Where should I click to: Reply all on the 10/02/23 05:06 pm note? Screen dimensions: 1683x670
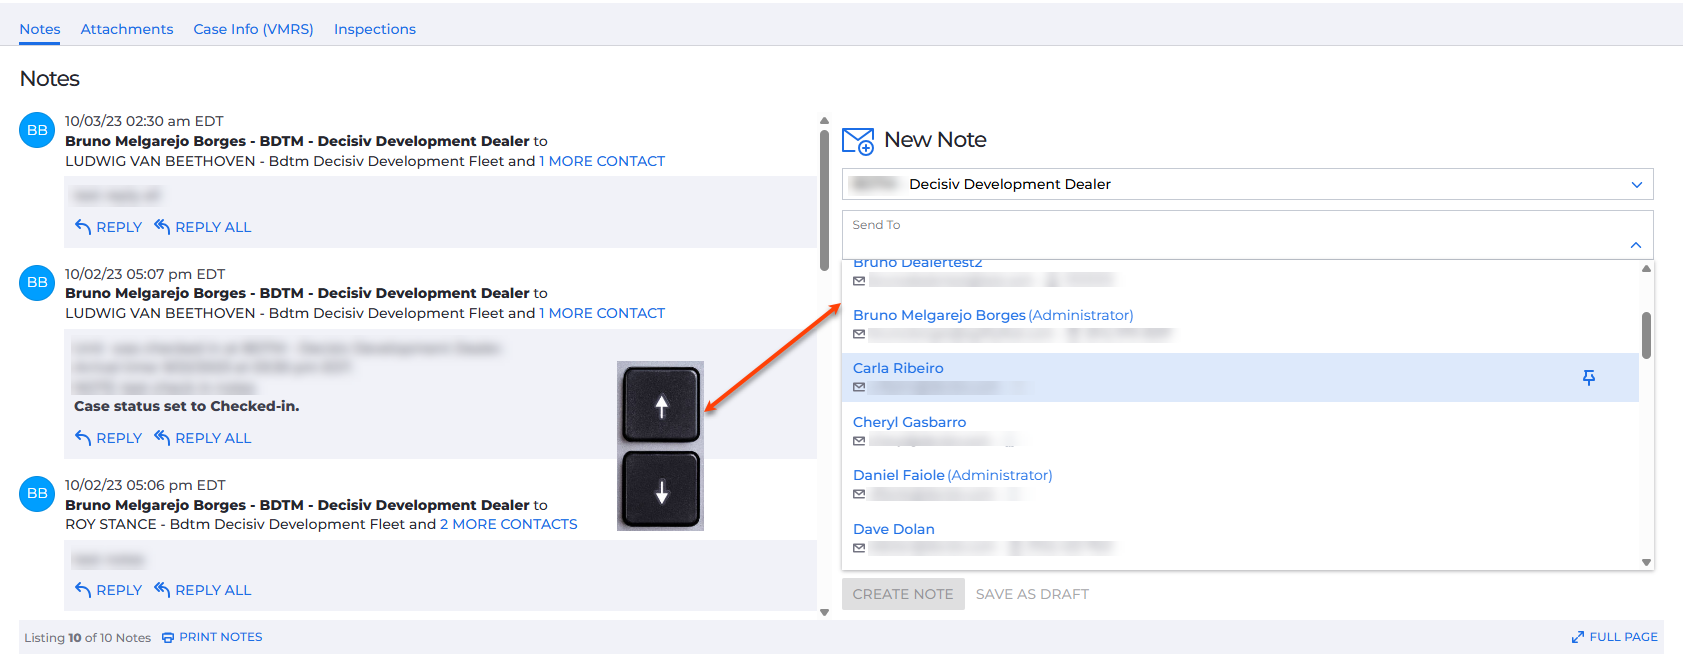point(202,590)
